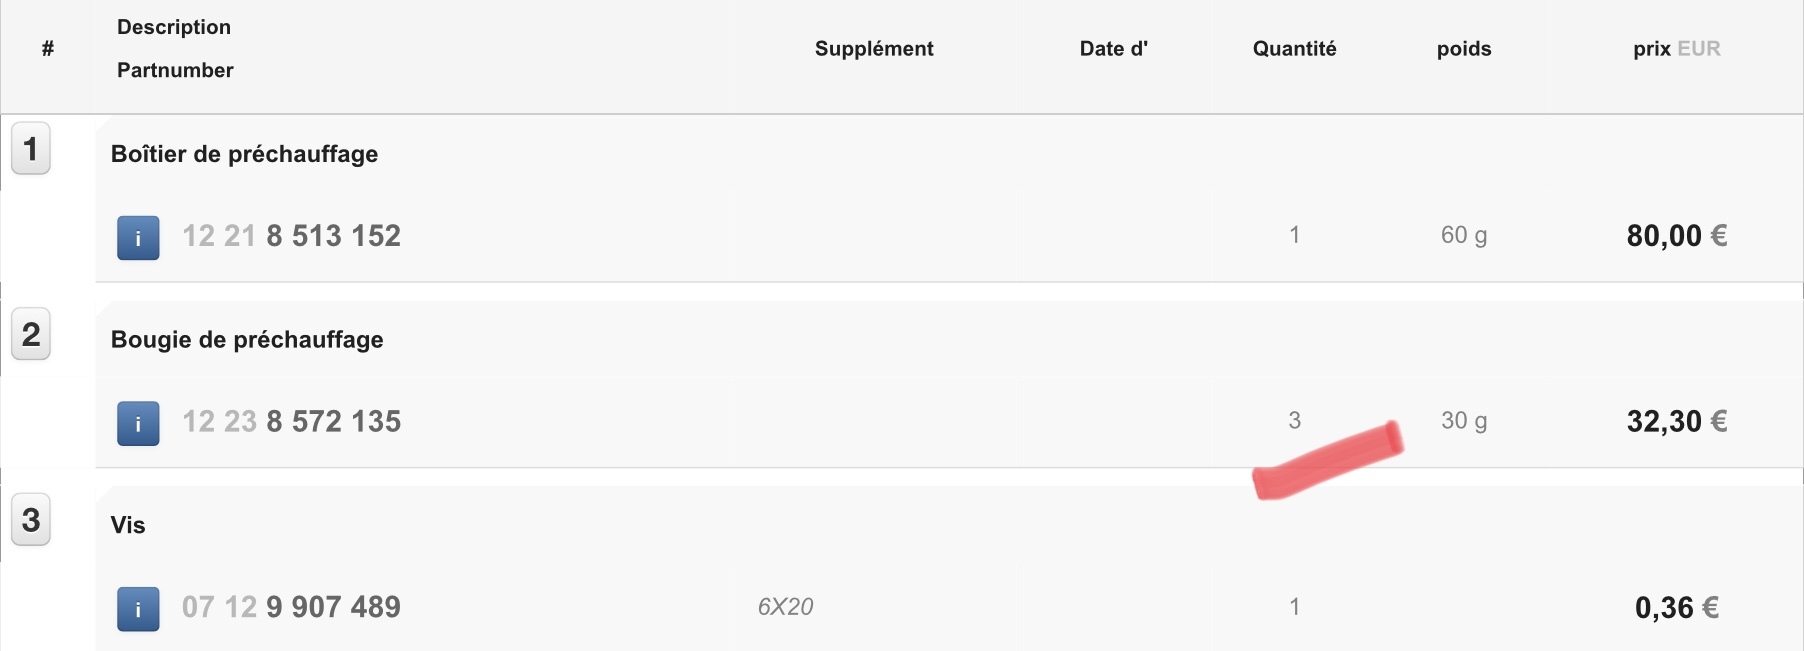
Task: Click part number 07 12 9 907 489
Action: pos(291,607)
